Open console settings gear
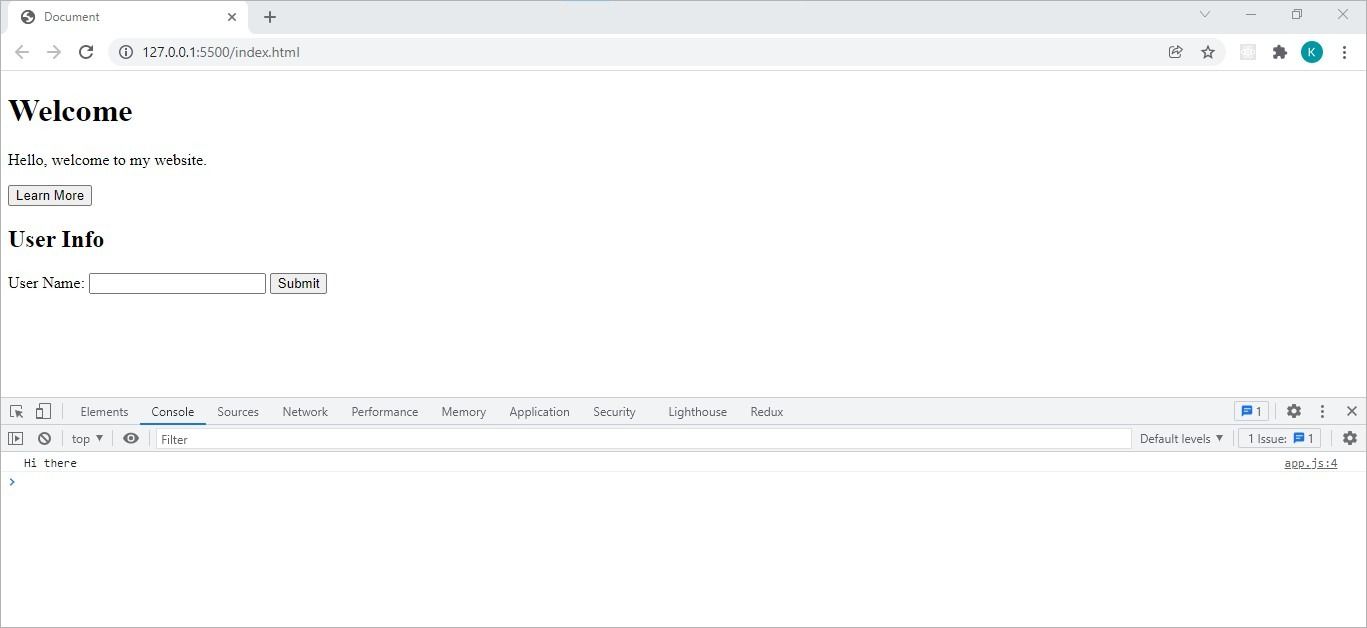This screenshot has height=628, width=1367. click(1350, 438)
